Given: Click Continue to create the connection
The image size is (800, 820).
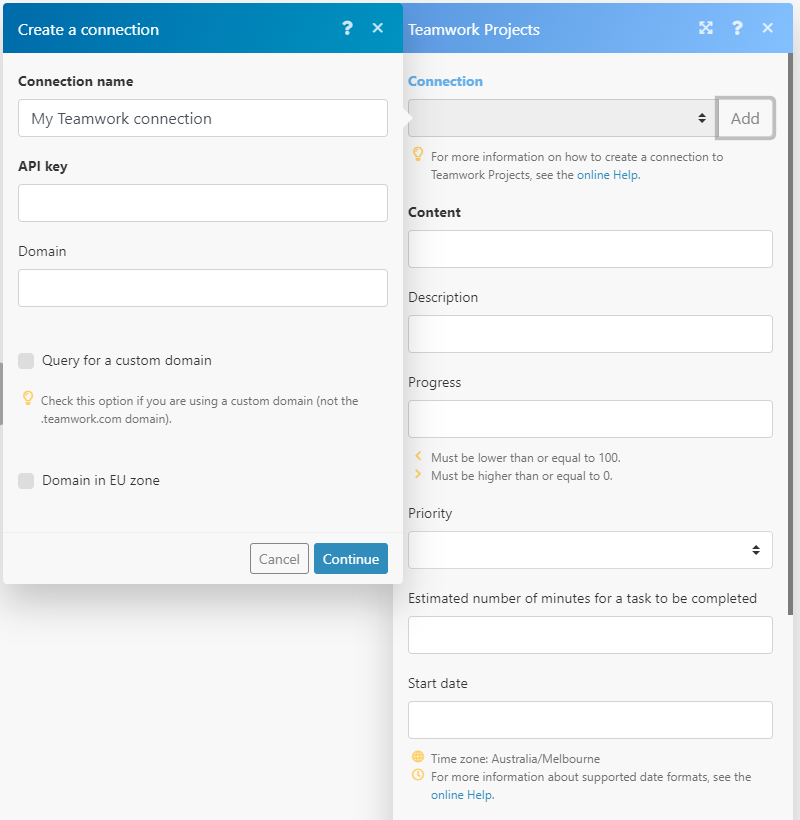Looking at the screenshot, I should click(x=351, y=559).
